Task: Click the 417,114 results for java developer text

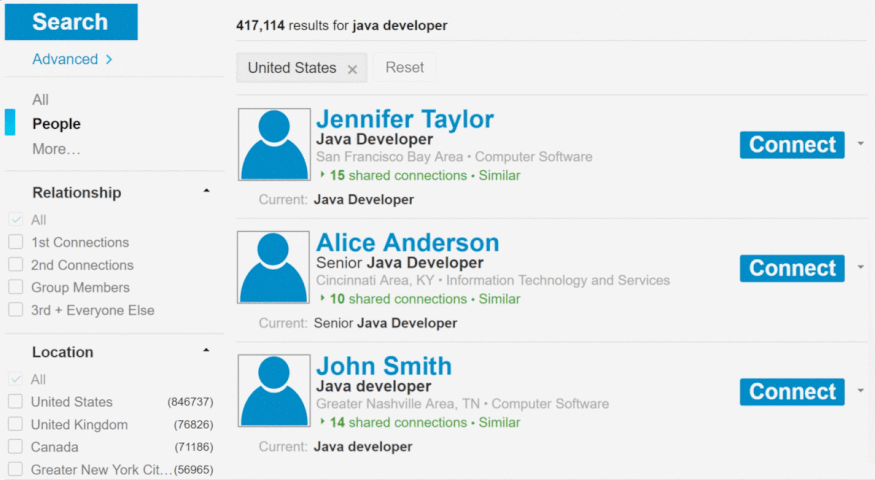Action: click(342, 26)
